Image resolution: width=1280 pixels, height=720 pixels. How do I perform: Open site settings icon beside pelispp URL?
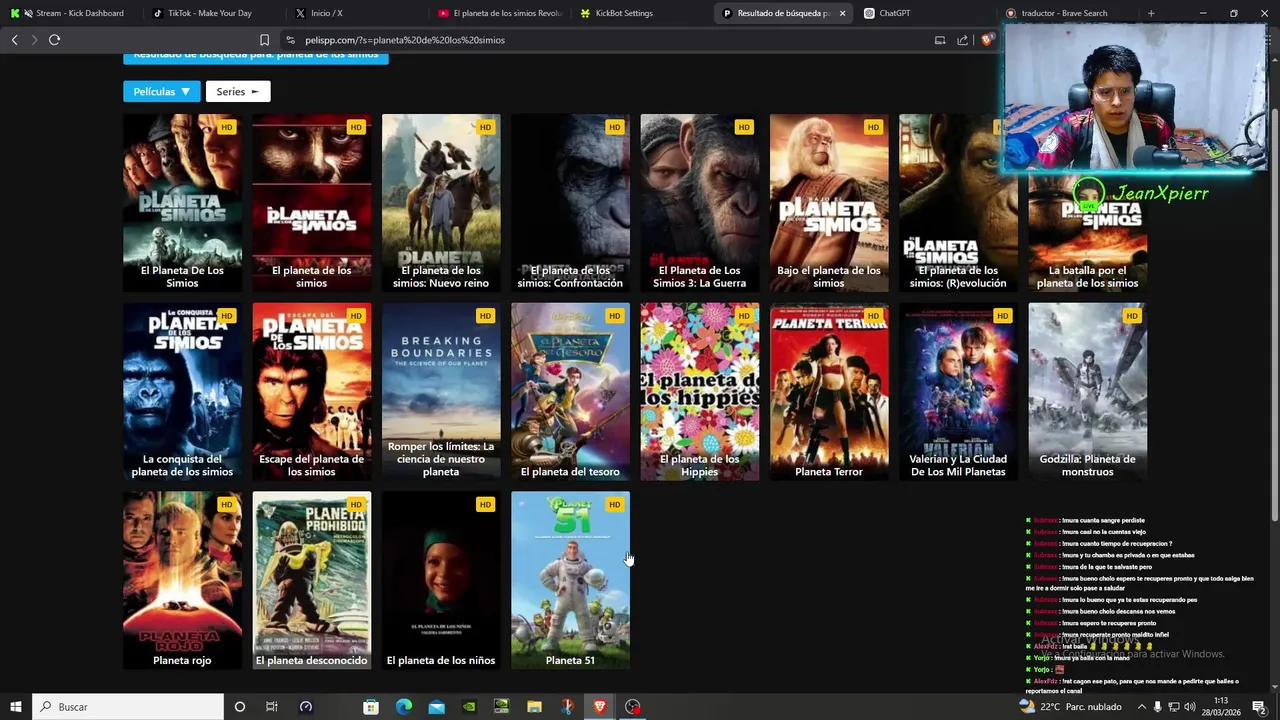tap(290, 40)
